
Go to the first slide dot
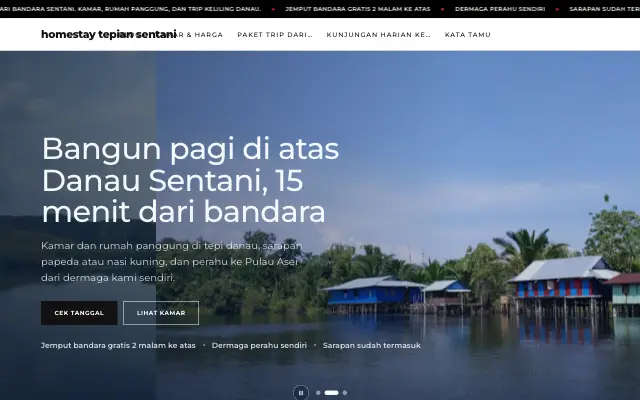click(x=318, y=393)
